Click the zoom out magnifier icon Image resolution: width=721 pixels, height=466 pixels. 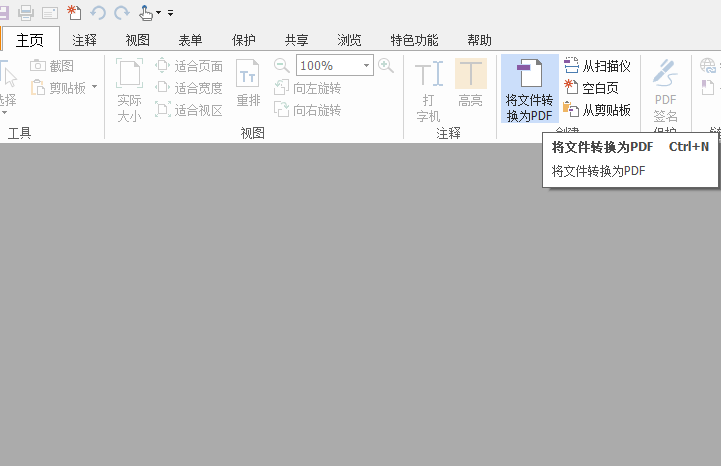coord(281,65)
